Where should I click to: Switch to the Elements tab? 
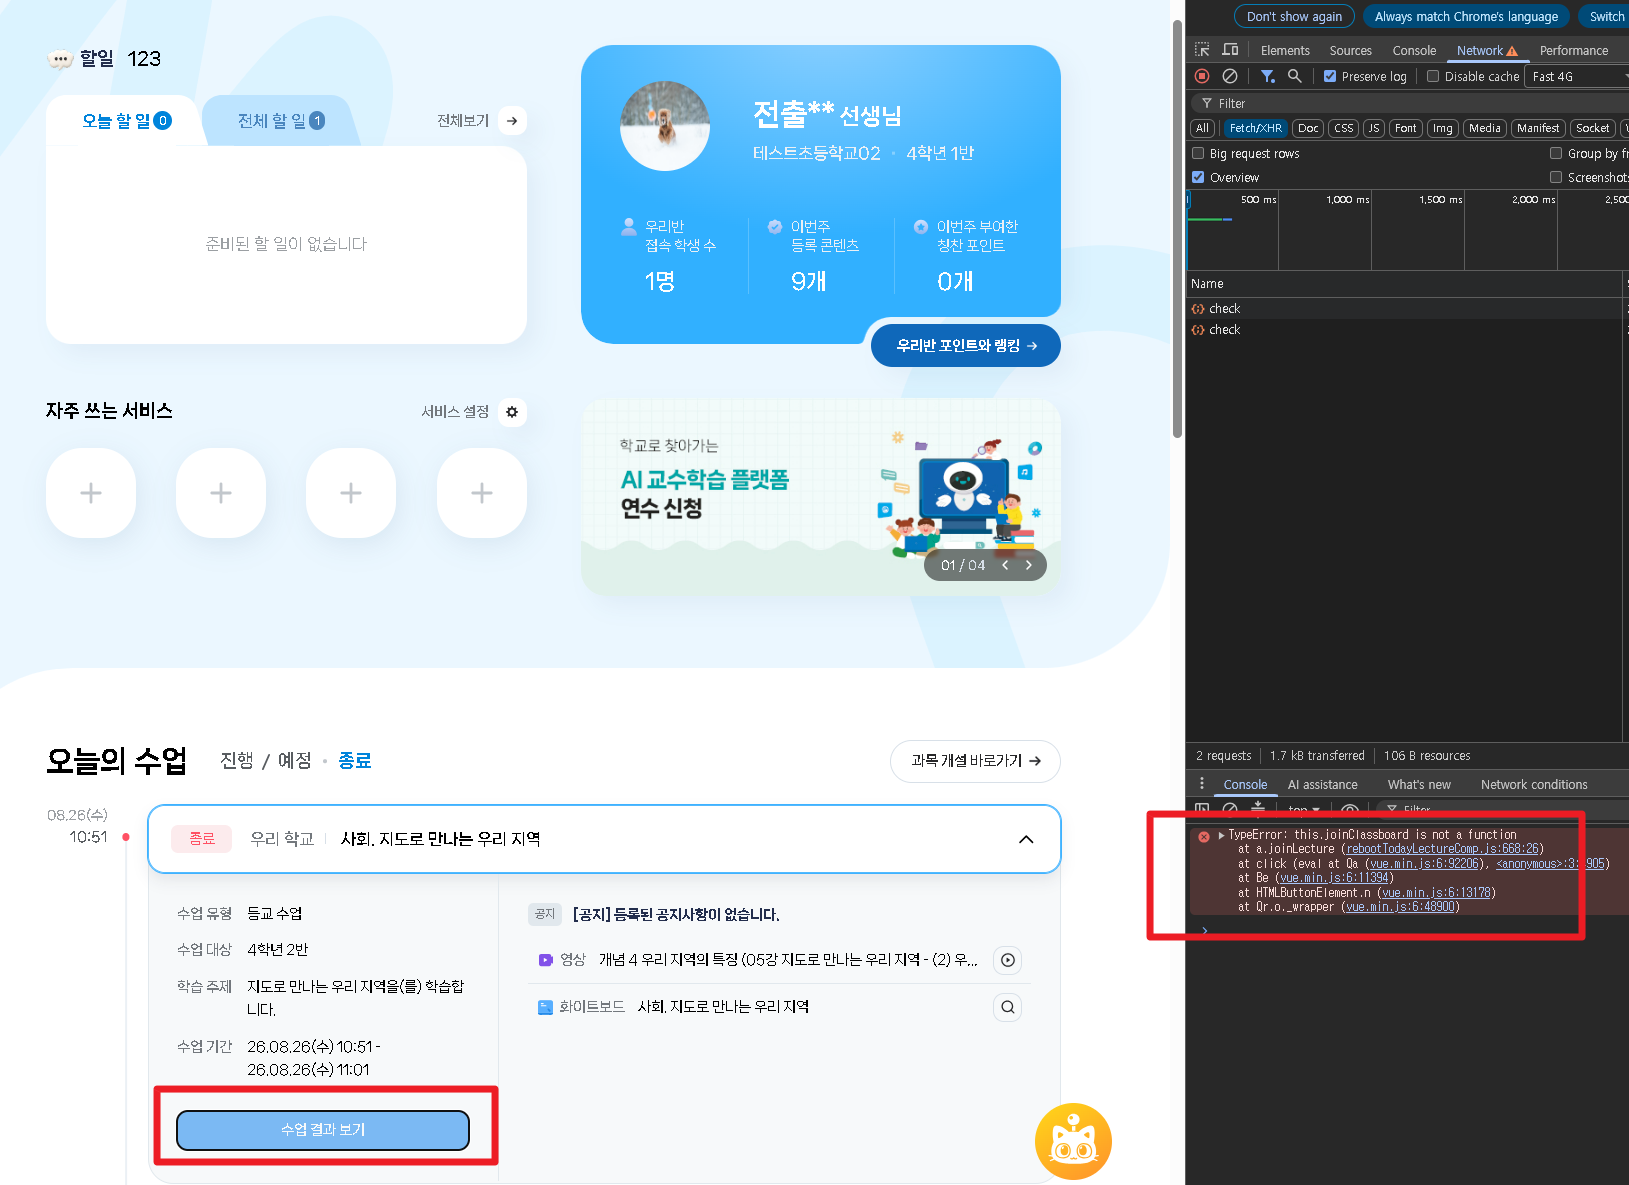[1285, 51]
